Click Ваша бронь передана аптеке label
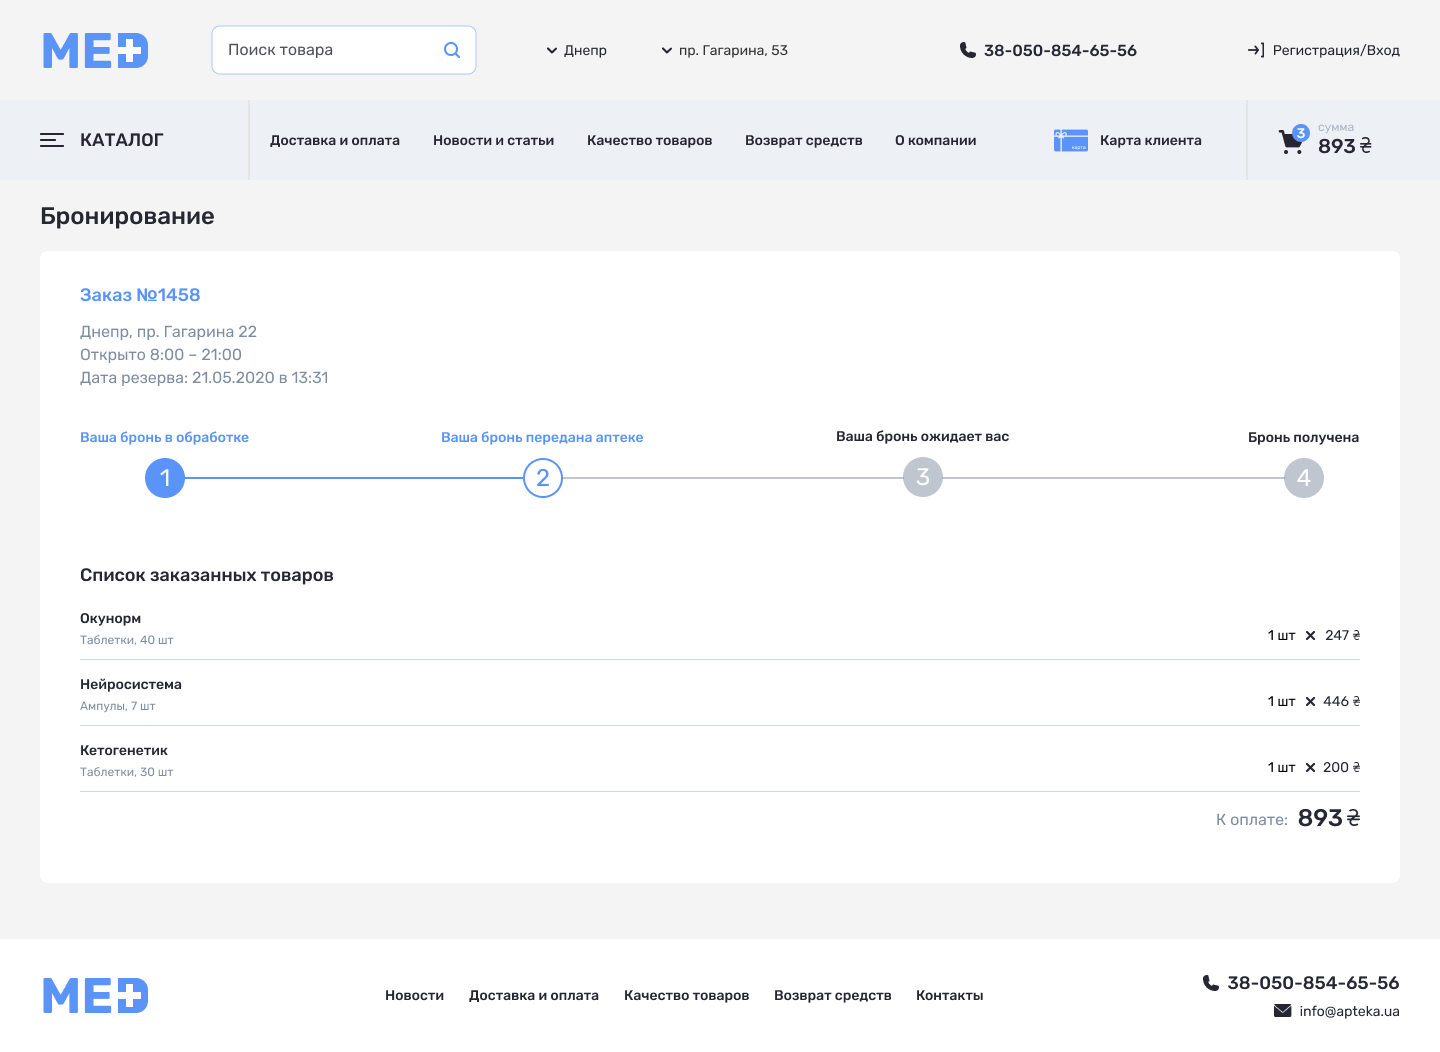The width and height of the screenshot is (1440, 1052). [542, 437]
